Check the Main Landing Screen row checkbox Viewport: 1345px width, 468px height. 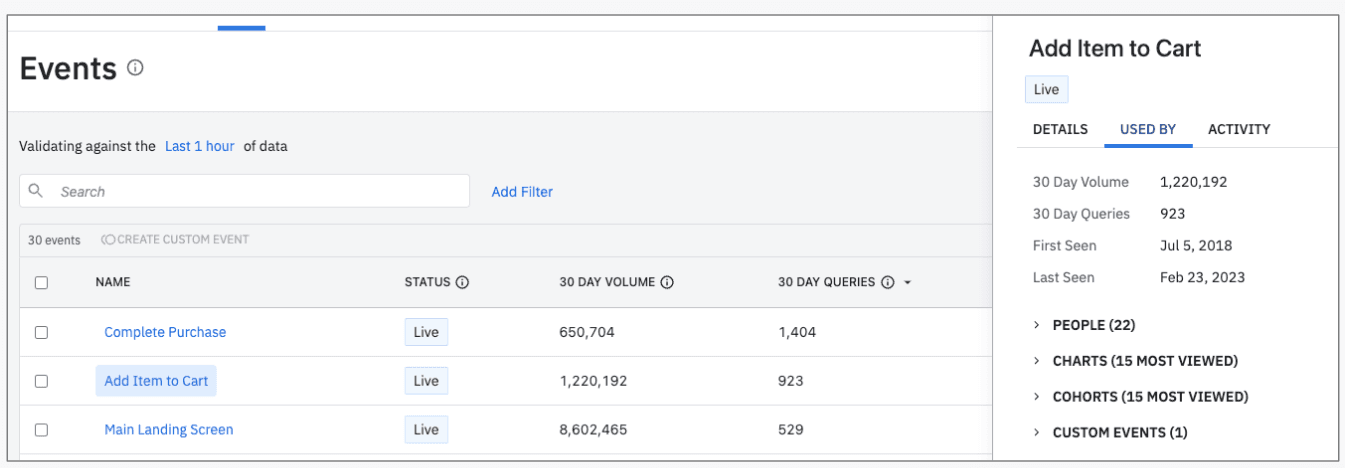pyautogui.click(x=41, y=430)
